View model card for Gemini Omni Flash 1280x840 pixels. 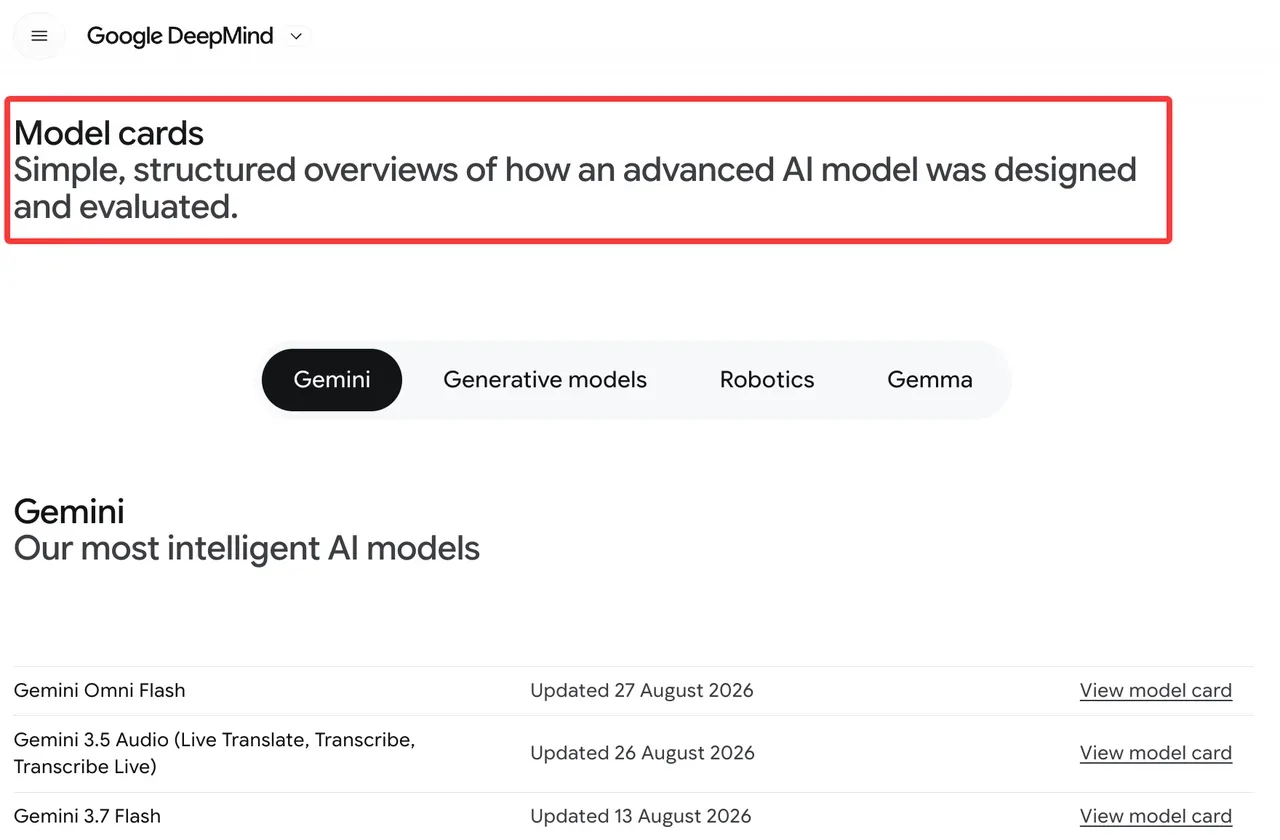[x=1156, y=691]
